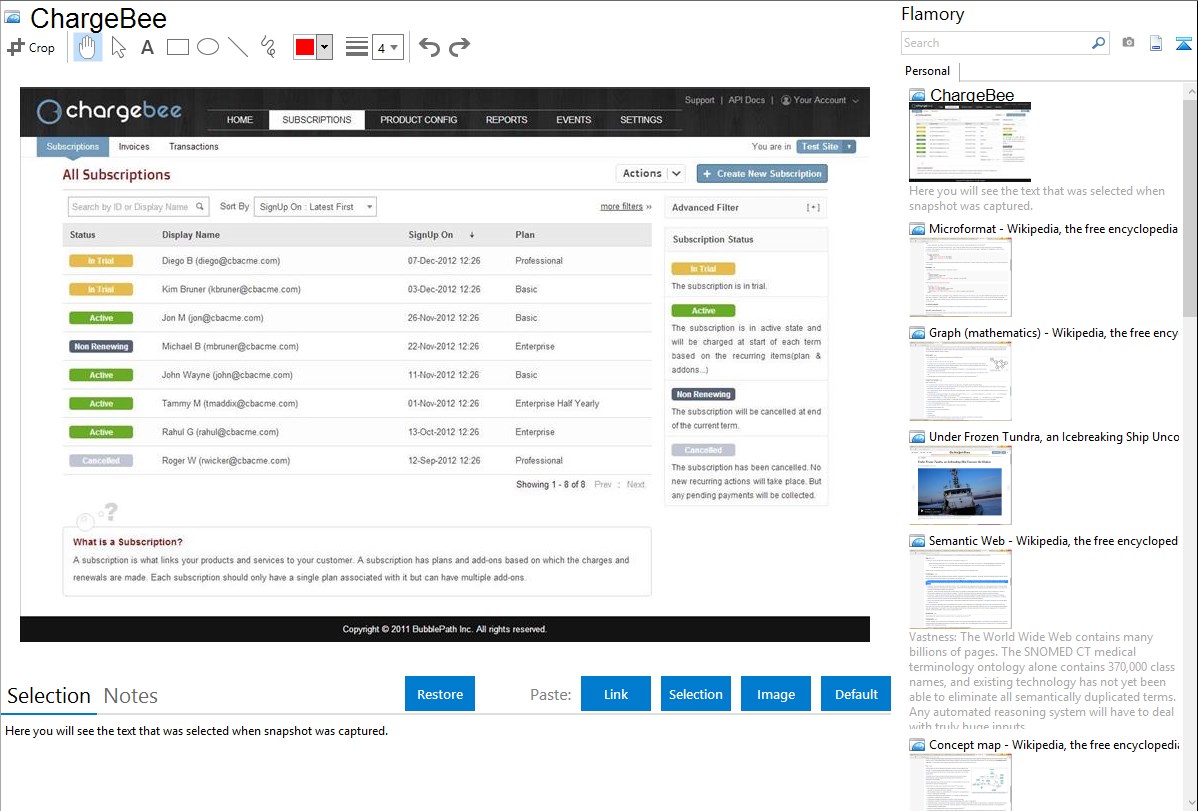Viewport: 1198px width, 811px height.
Task: Go to the Invoices subtab
Action: coord(134,147)
